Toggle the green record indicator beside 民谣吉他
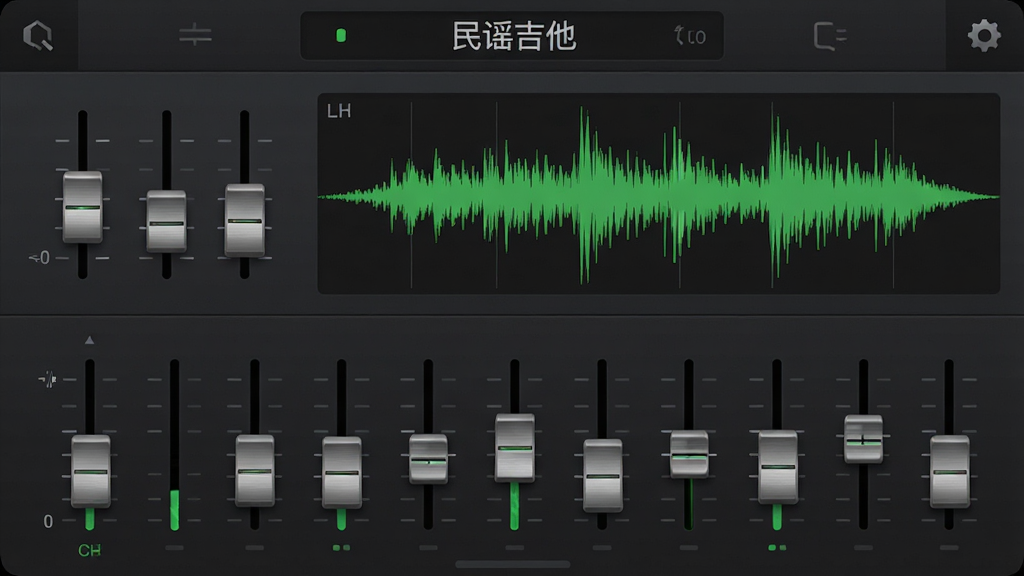 pos(341,35)
